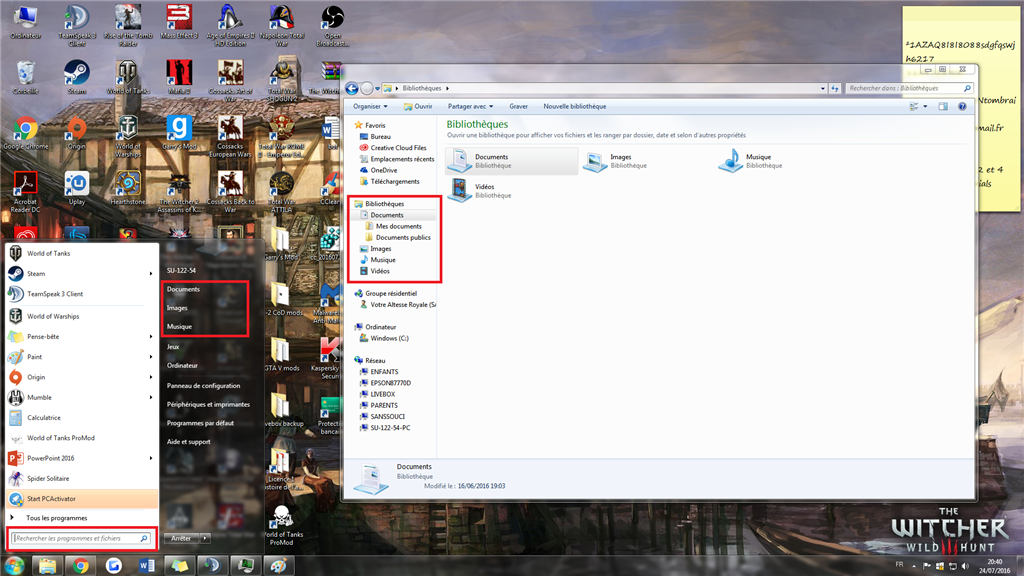Toggle the Explorer preview pane icon

coord(943,106)
